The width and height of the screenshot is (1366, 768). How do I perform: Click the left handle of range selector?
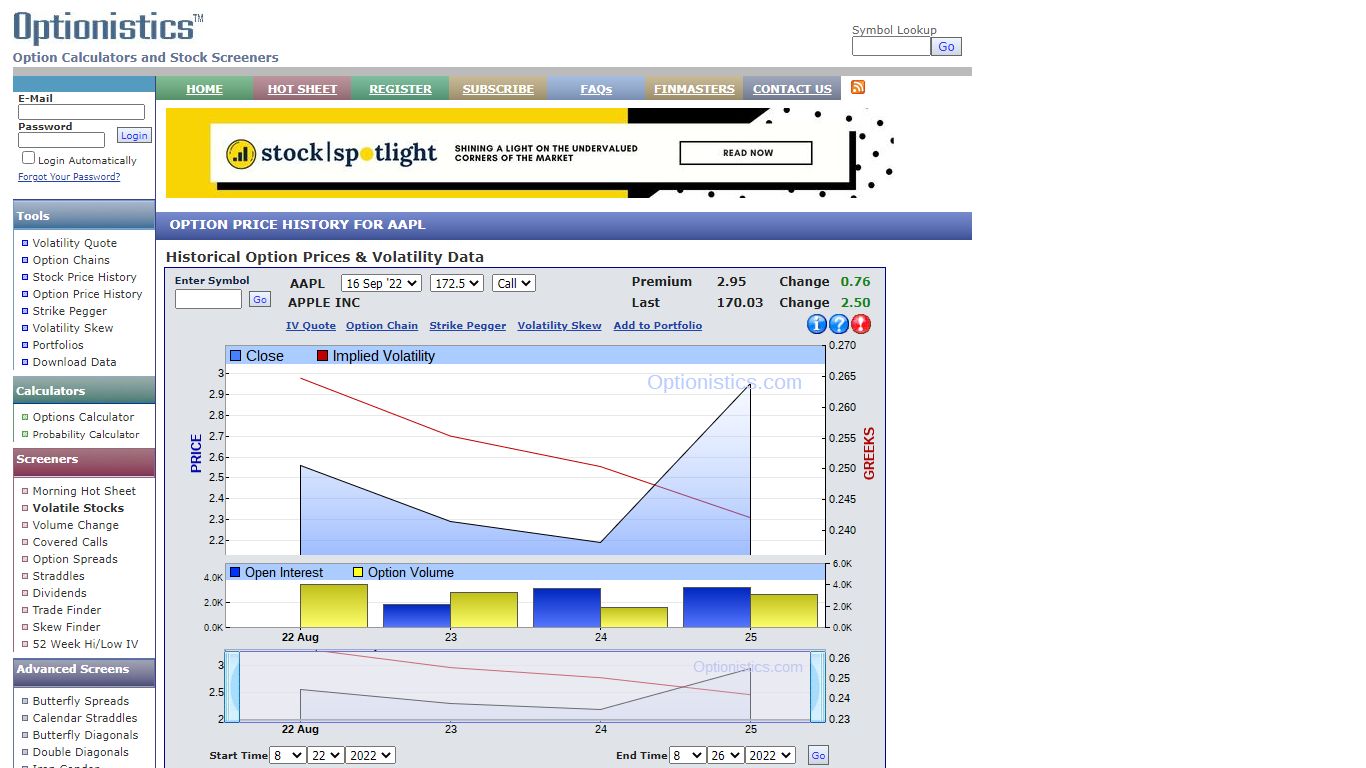[x=232, y=686]
